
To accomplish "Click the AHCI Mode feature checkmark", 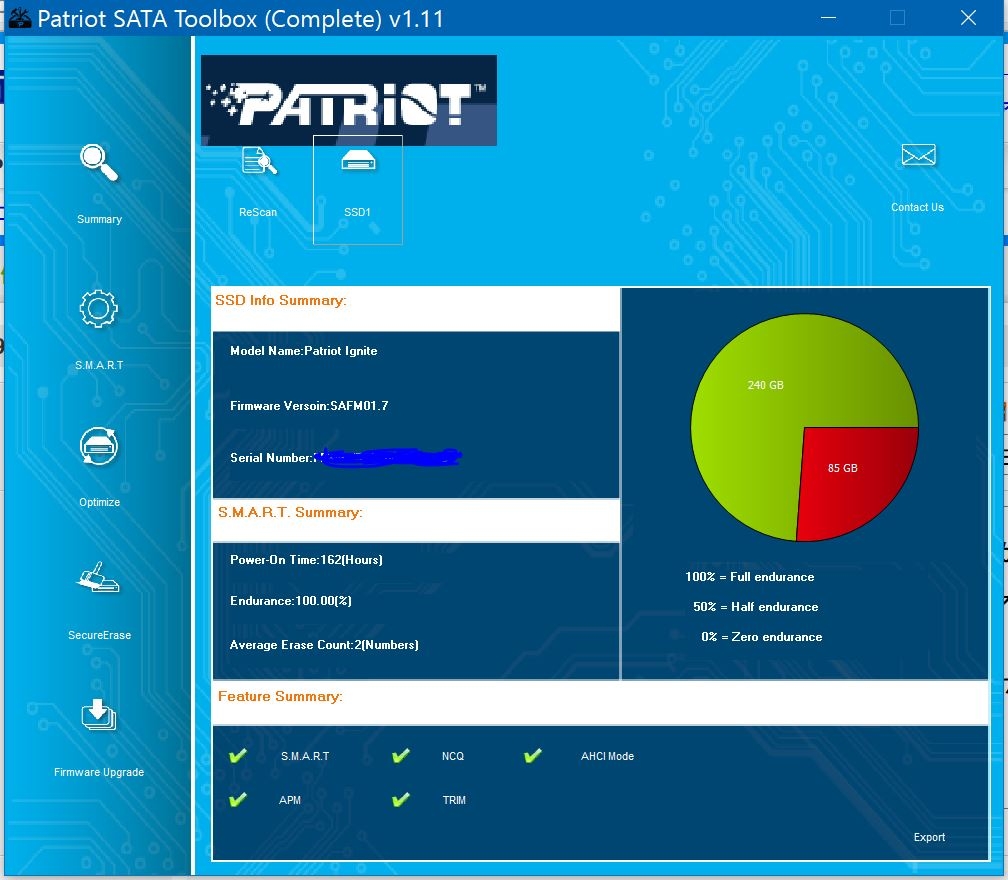I will [x=532, y=755].
